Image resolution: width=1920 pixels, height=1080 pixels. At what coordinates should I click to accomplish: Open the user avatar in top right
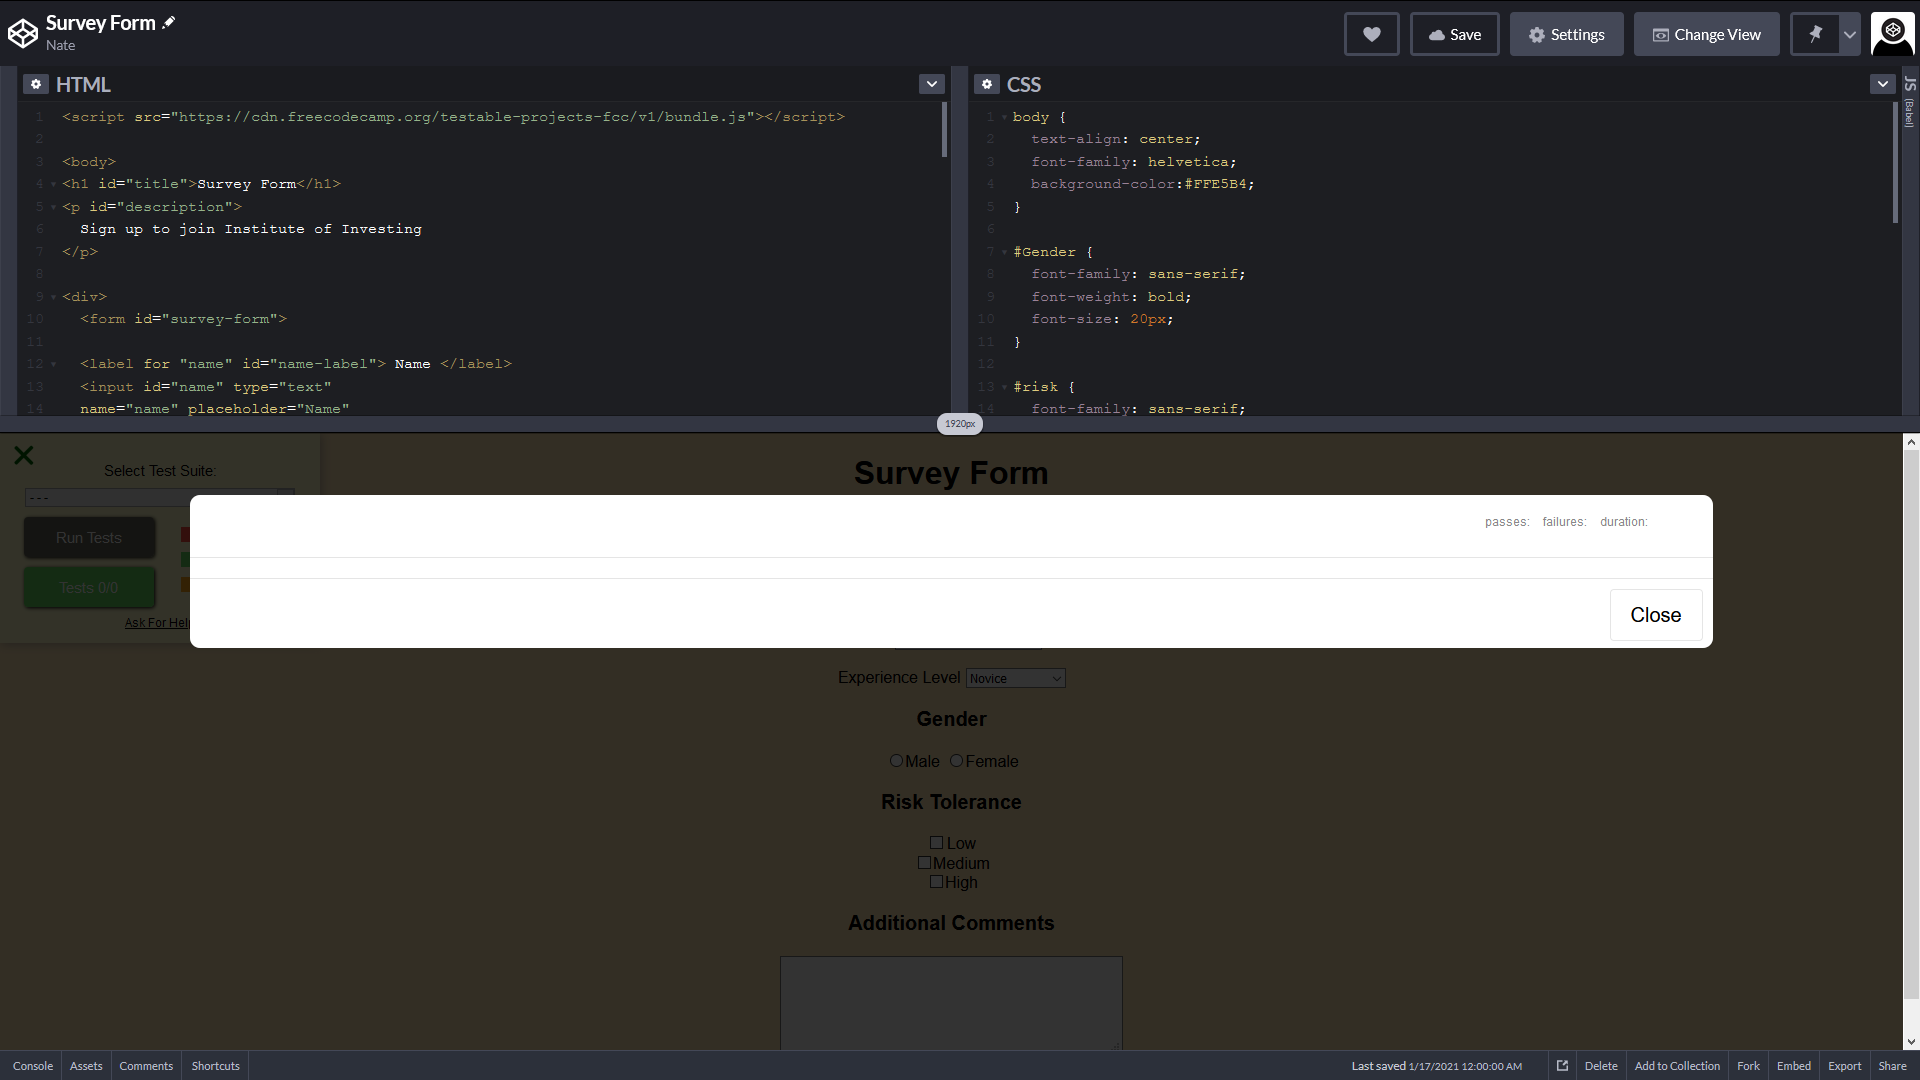point(1892,34)
